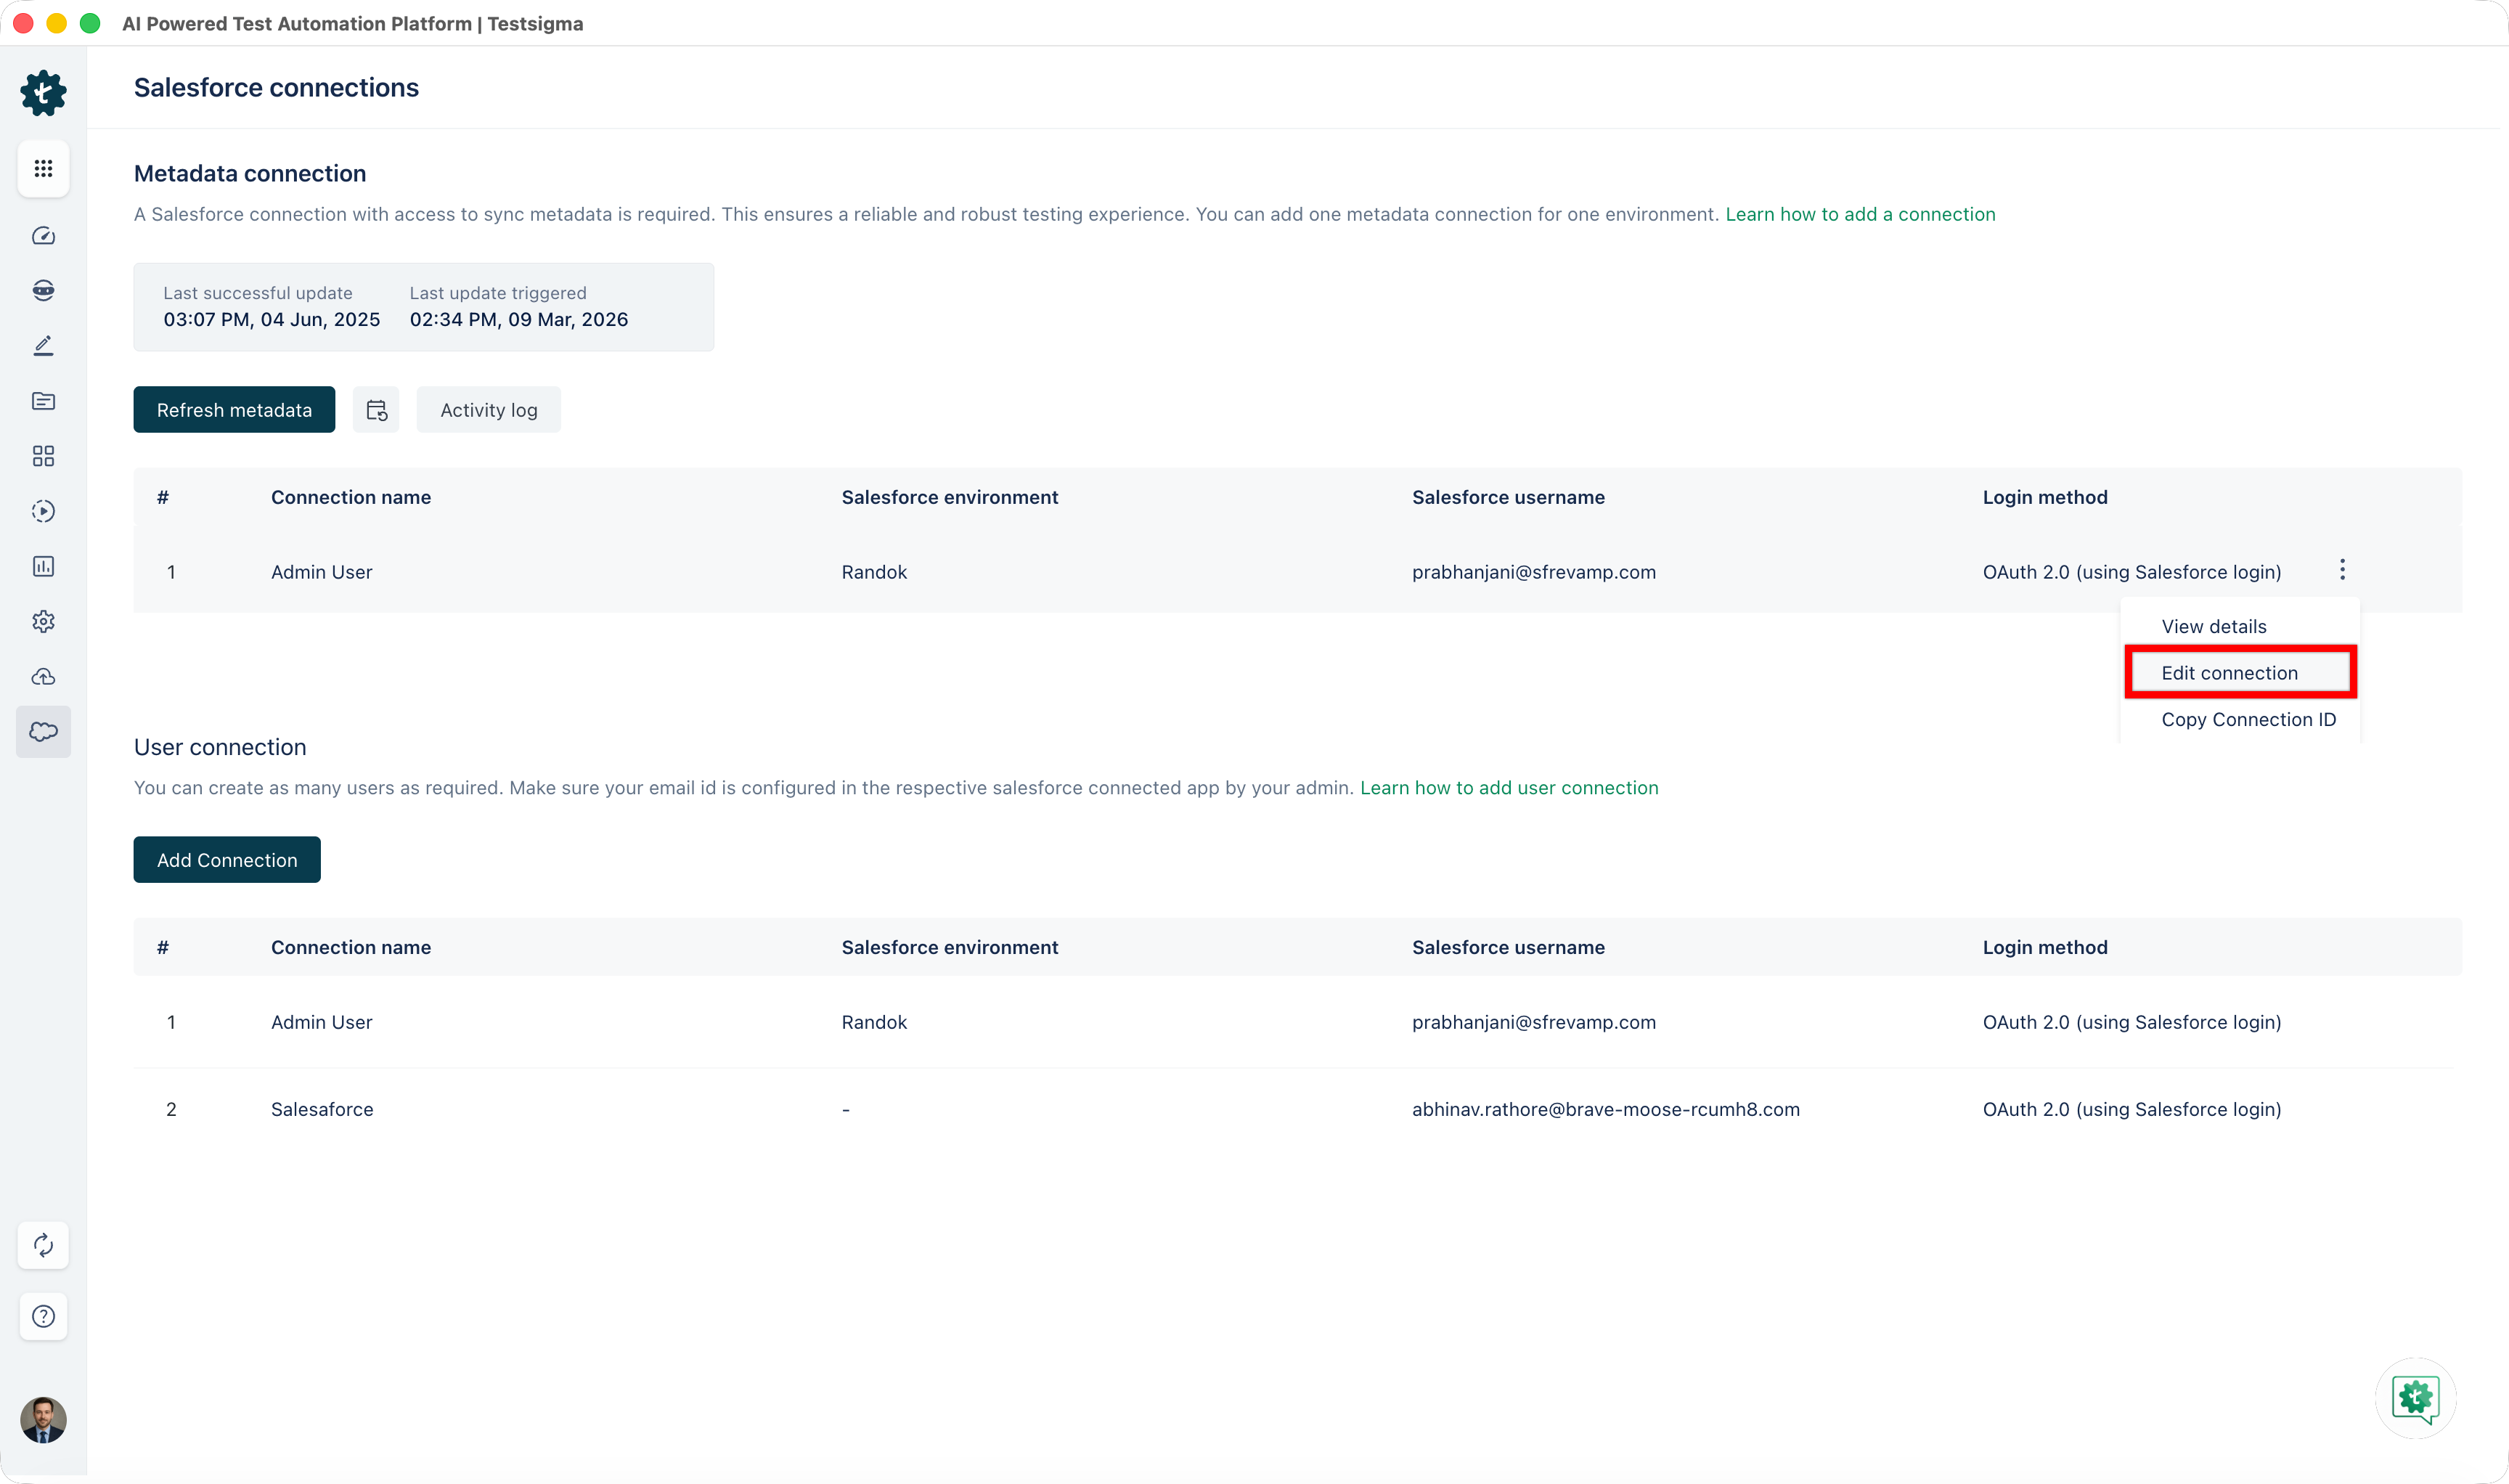Open the Testsigma chat assistant icon
The image size is (2509, 1484).
point(2415,1397)
